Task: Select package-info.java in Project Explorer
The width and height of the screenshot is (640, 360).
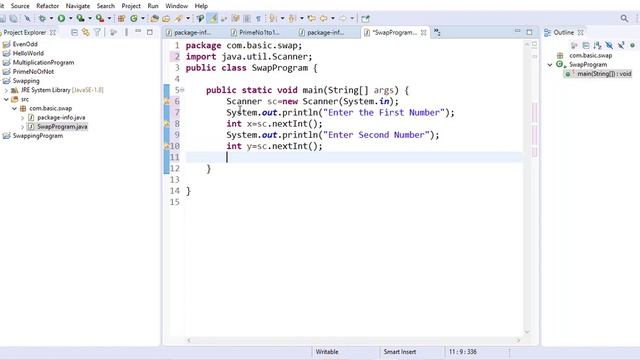Action: click(61, 118)
